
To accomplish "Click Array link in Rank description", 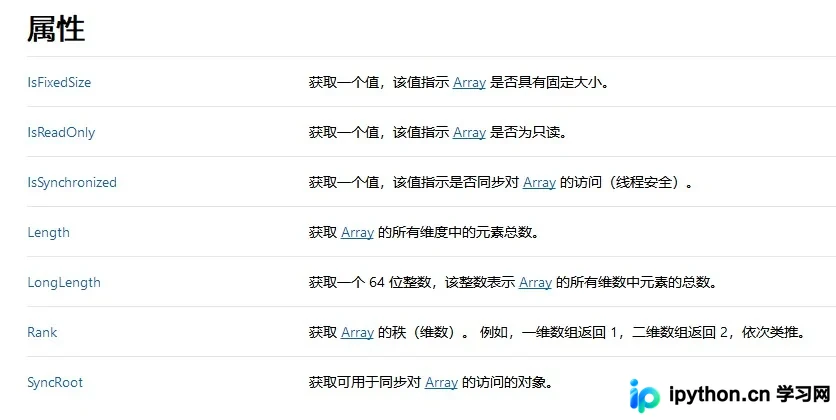I will coord(357,333).
